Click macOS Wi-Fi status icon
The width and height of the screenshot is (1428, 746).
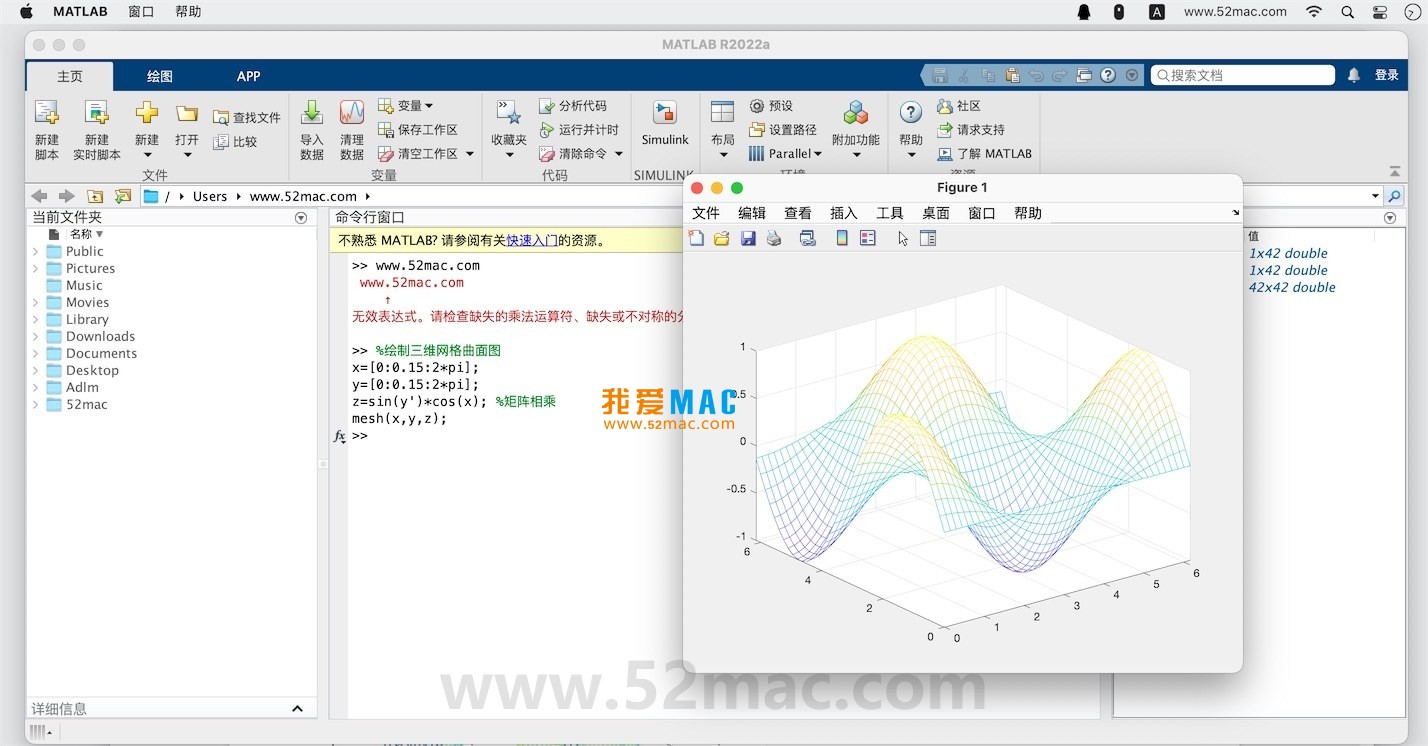point(1314,12)
